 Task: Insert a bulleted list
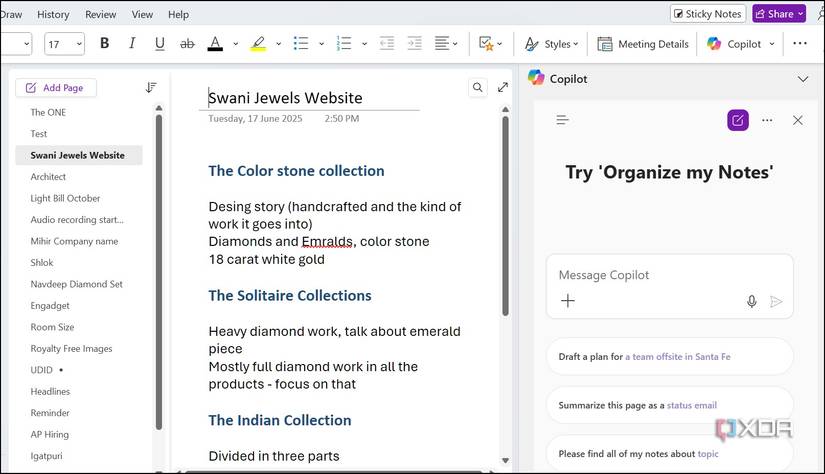pos(300,44)
